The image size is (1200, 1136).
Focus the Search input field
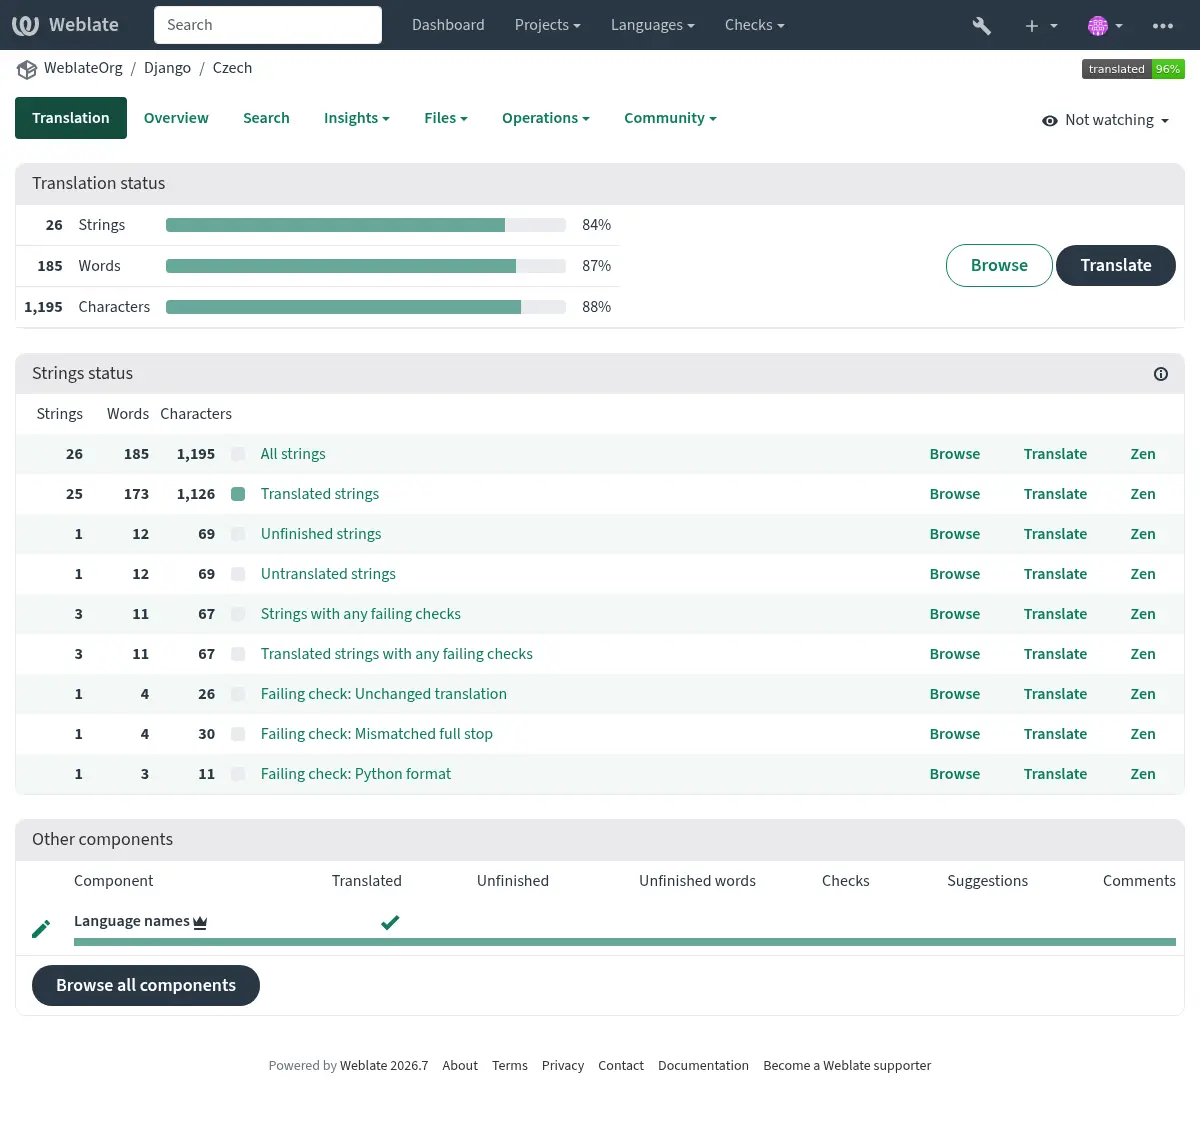click(x=268, y=25)
